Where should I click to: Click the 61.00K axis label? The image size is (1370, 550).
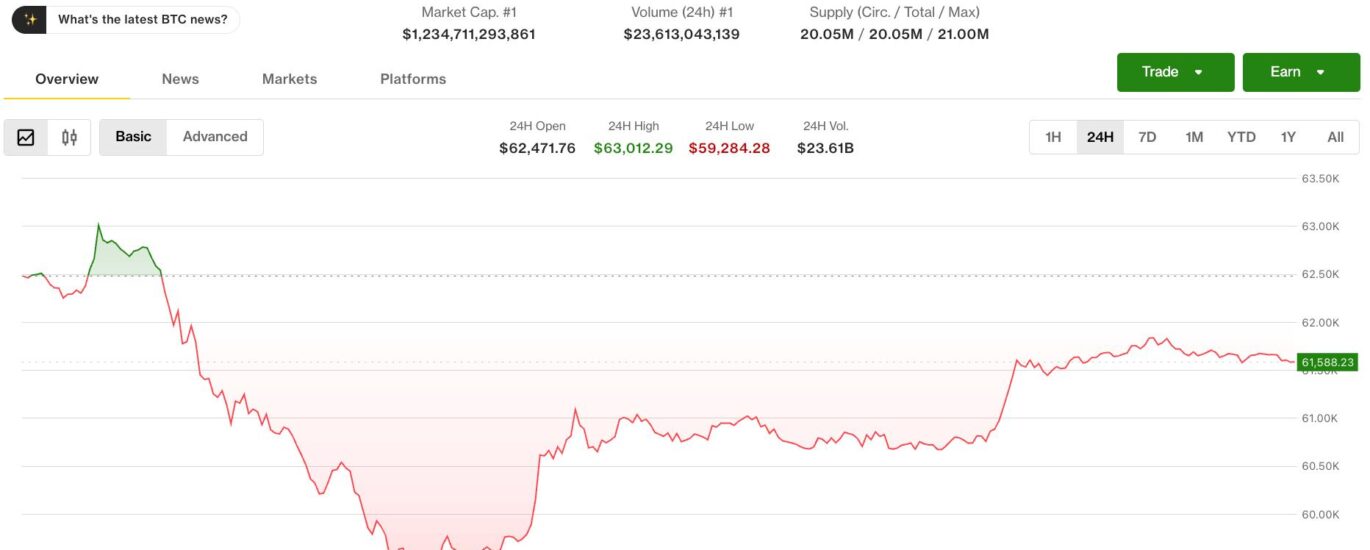tap(1320, 419)
